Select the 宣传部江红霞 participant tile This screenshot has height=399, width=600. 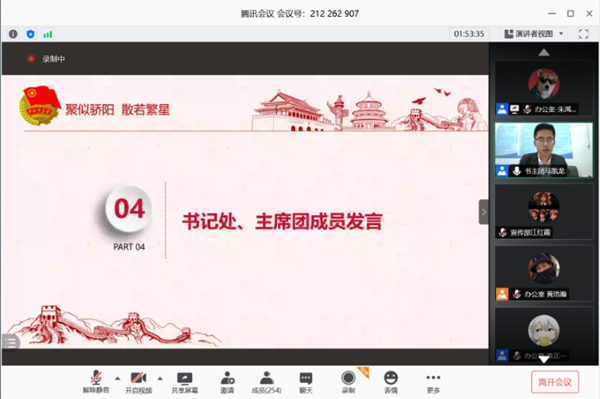pyautogui.click(x=544, y=212)
